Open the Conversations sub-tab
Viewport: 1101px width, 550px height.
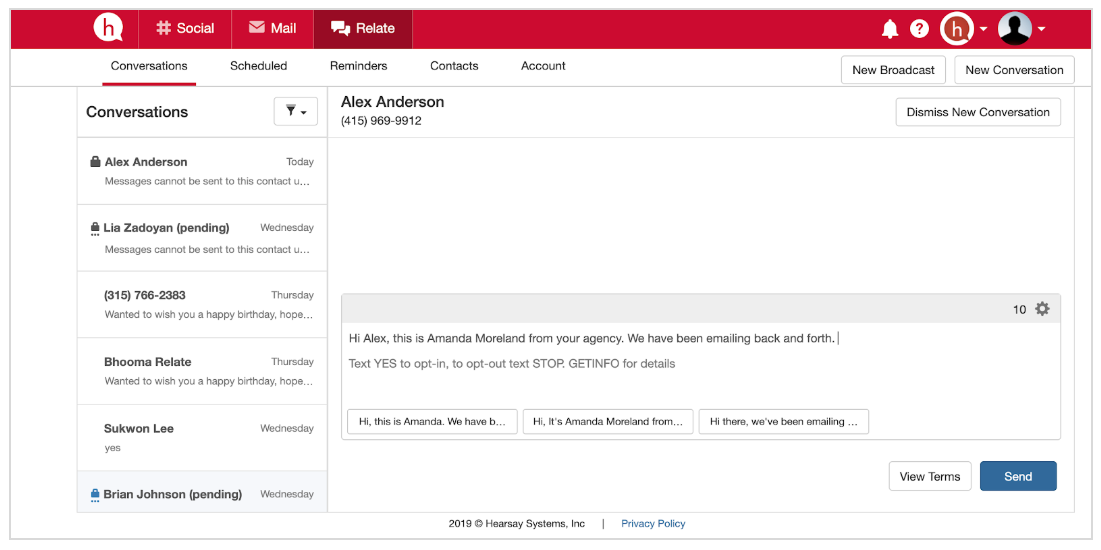pos(149,66)
